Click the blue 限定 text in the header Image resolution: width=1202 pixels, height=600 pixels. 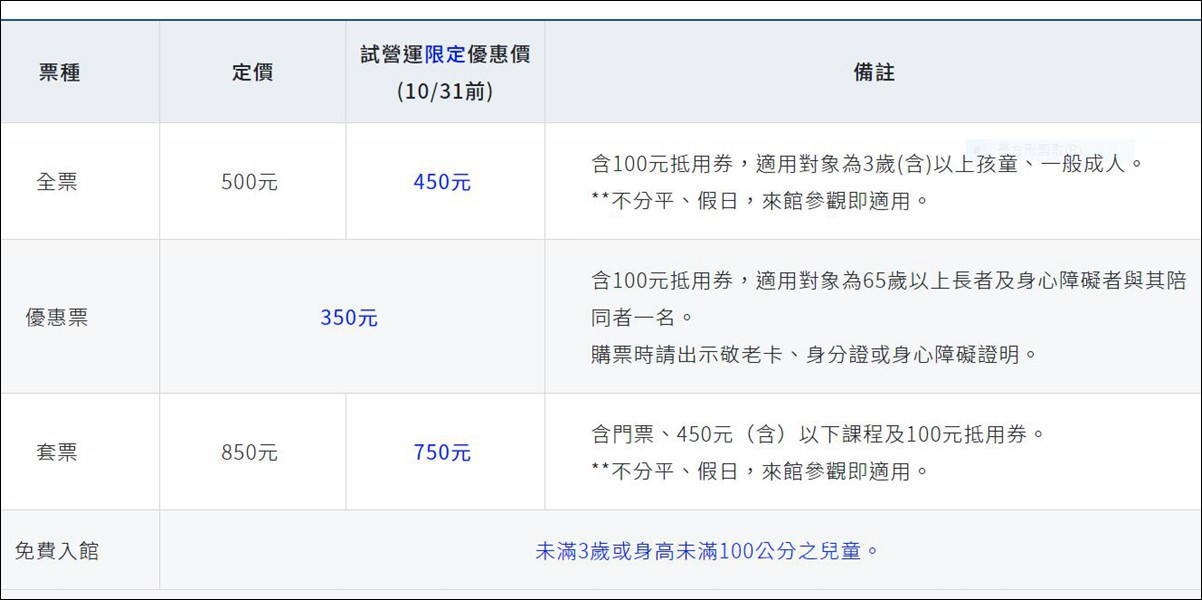click(445, 54)
